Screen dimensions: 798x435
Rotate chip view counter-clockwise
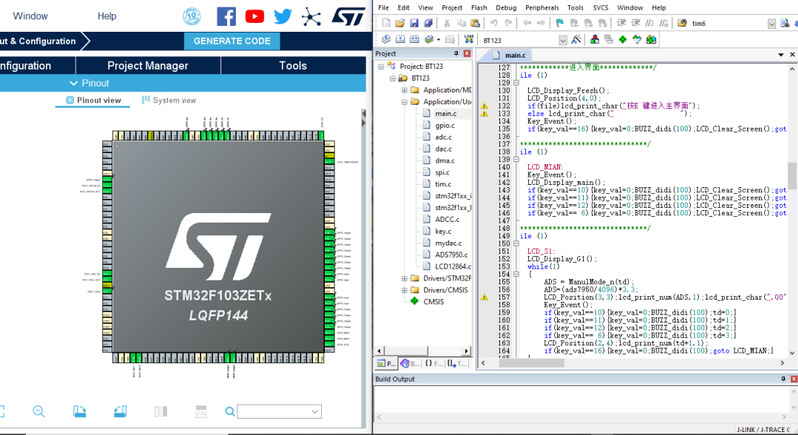pos(120,411)
